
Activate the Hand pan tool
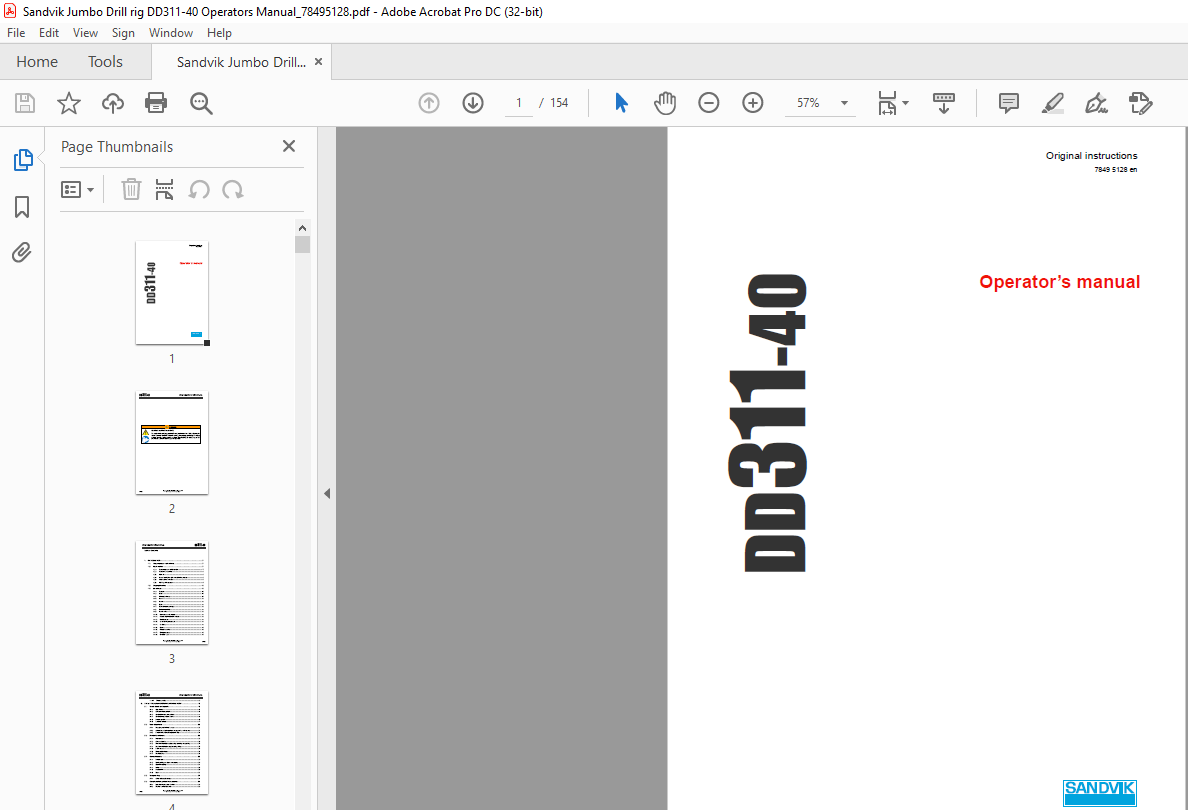pos(664,103)
